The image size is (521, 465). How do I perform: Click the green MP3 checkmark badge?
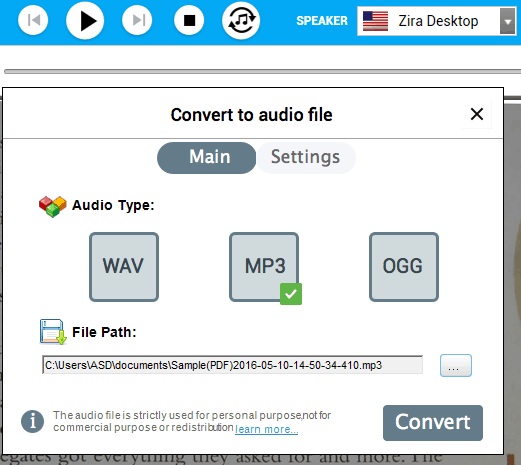coord(291,294)
